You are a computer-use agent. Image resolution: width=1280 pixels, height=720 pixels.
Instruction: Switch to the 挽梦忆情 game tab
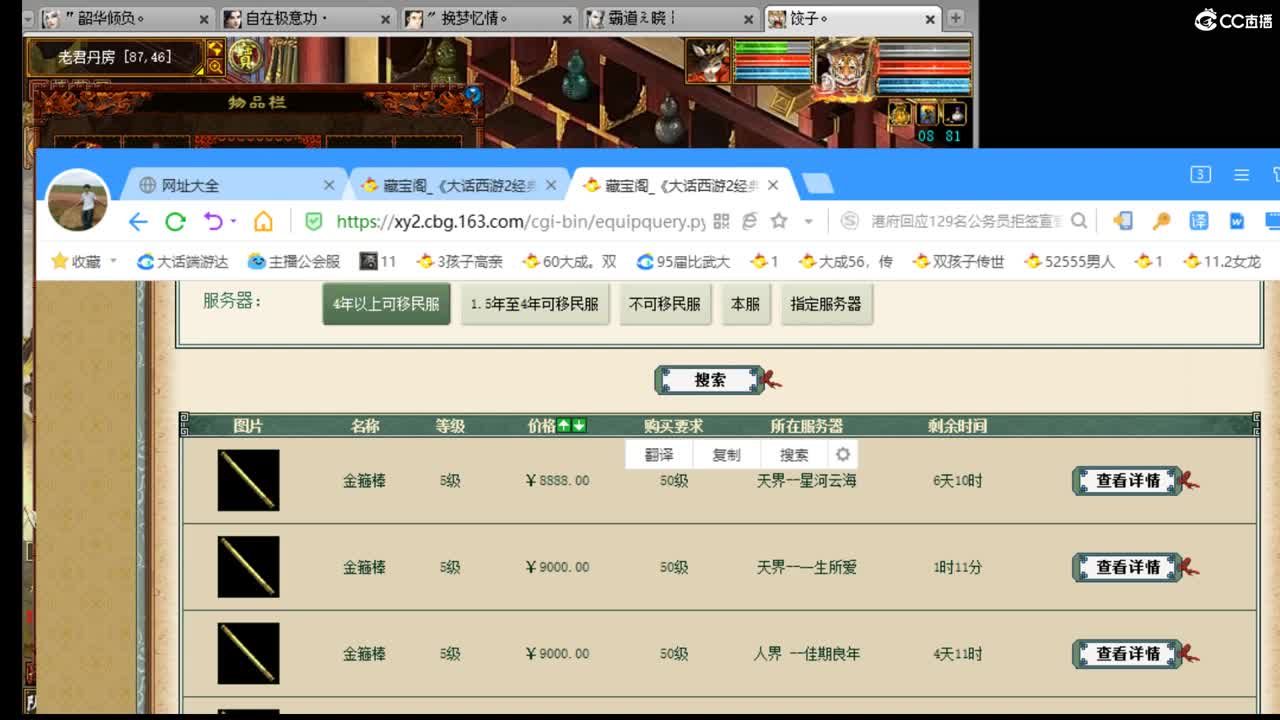489,18
